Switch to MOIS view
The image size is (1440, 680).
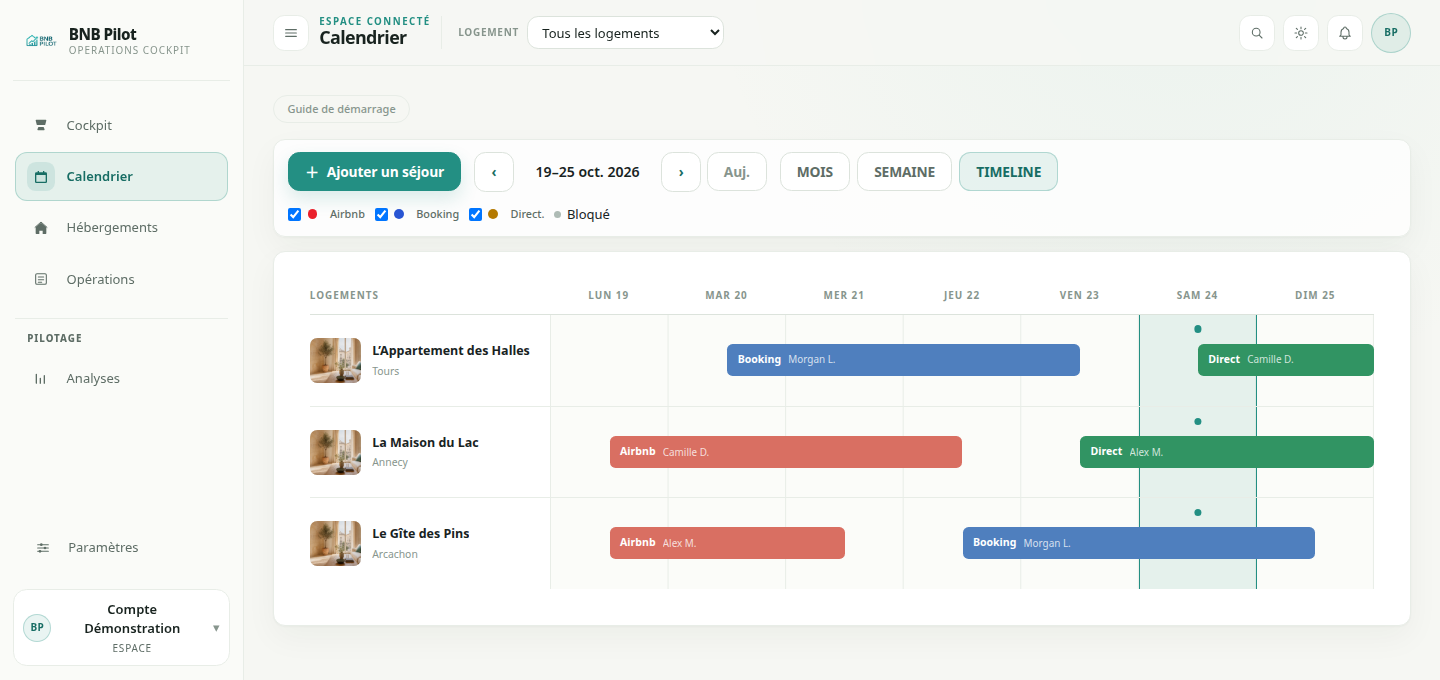point(815,172)
